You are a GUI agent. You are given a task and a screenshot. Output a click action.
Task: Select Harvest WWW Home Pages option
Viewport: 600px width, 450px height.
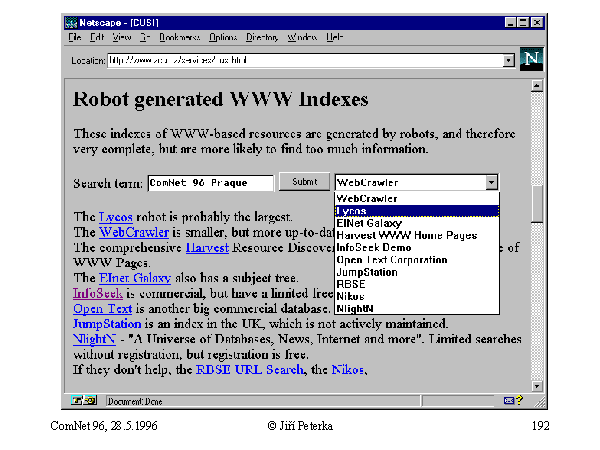[417, 235]
